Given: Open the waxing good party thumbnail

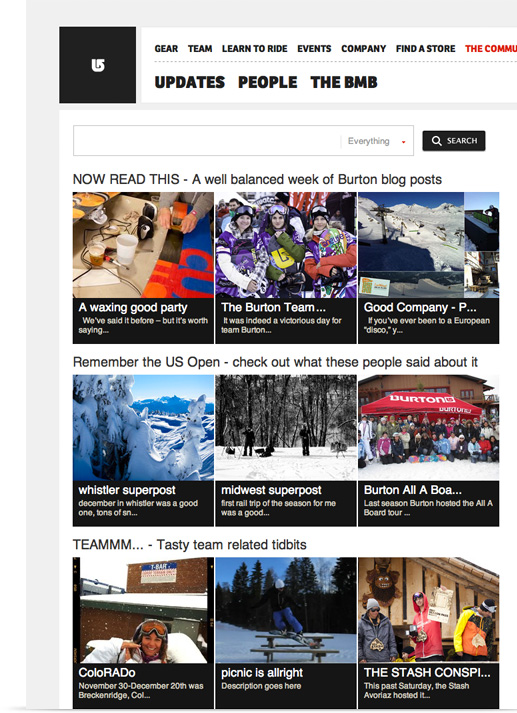Looking at the screenshot, I should click(143, 245).
